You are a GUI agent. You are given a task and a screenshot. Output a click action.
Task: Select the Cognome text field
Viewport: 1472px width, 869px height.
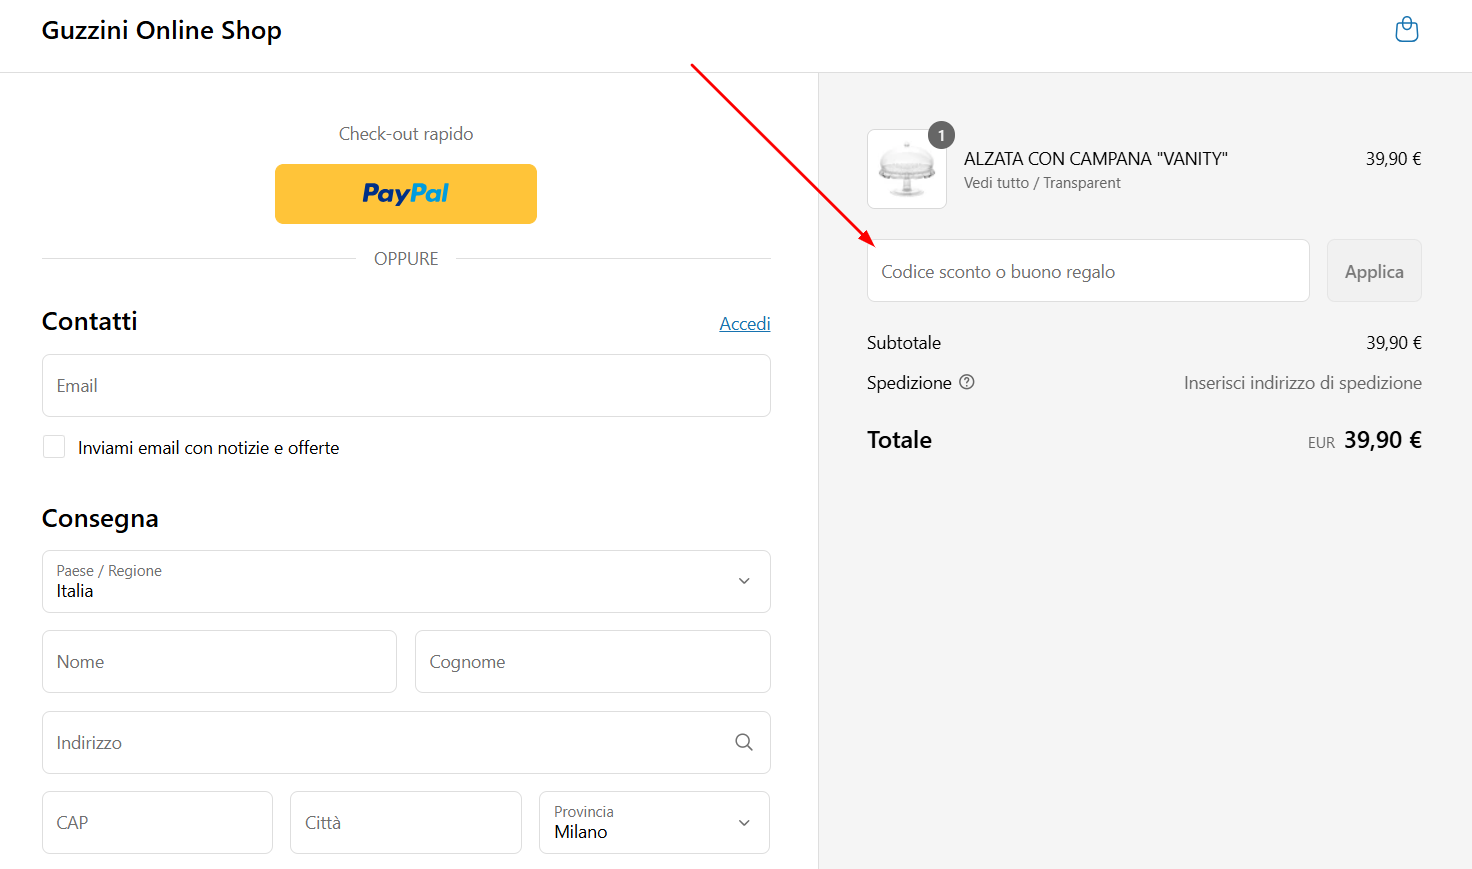coord(592,662)
